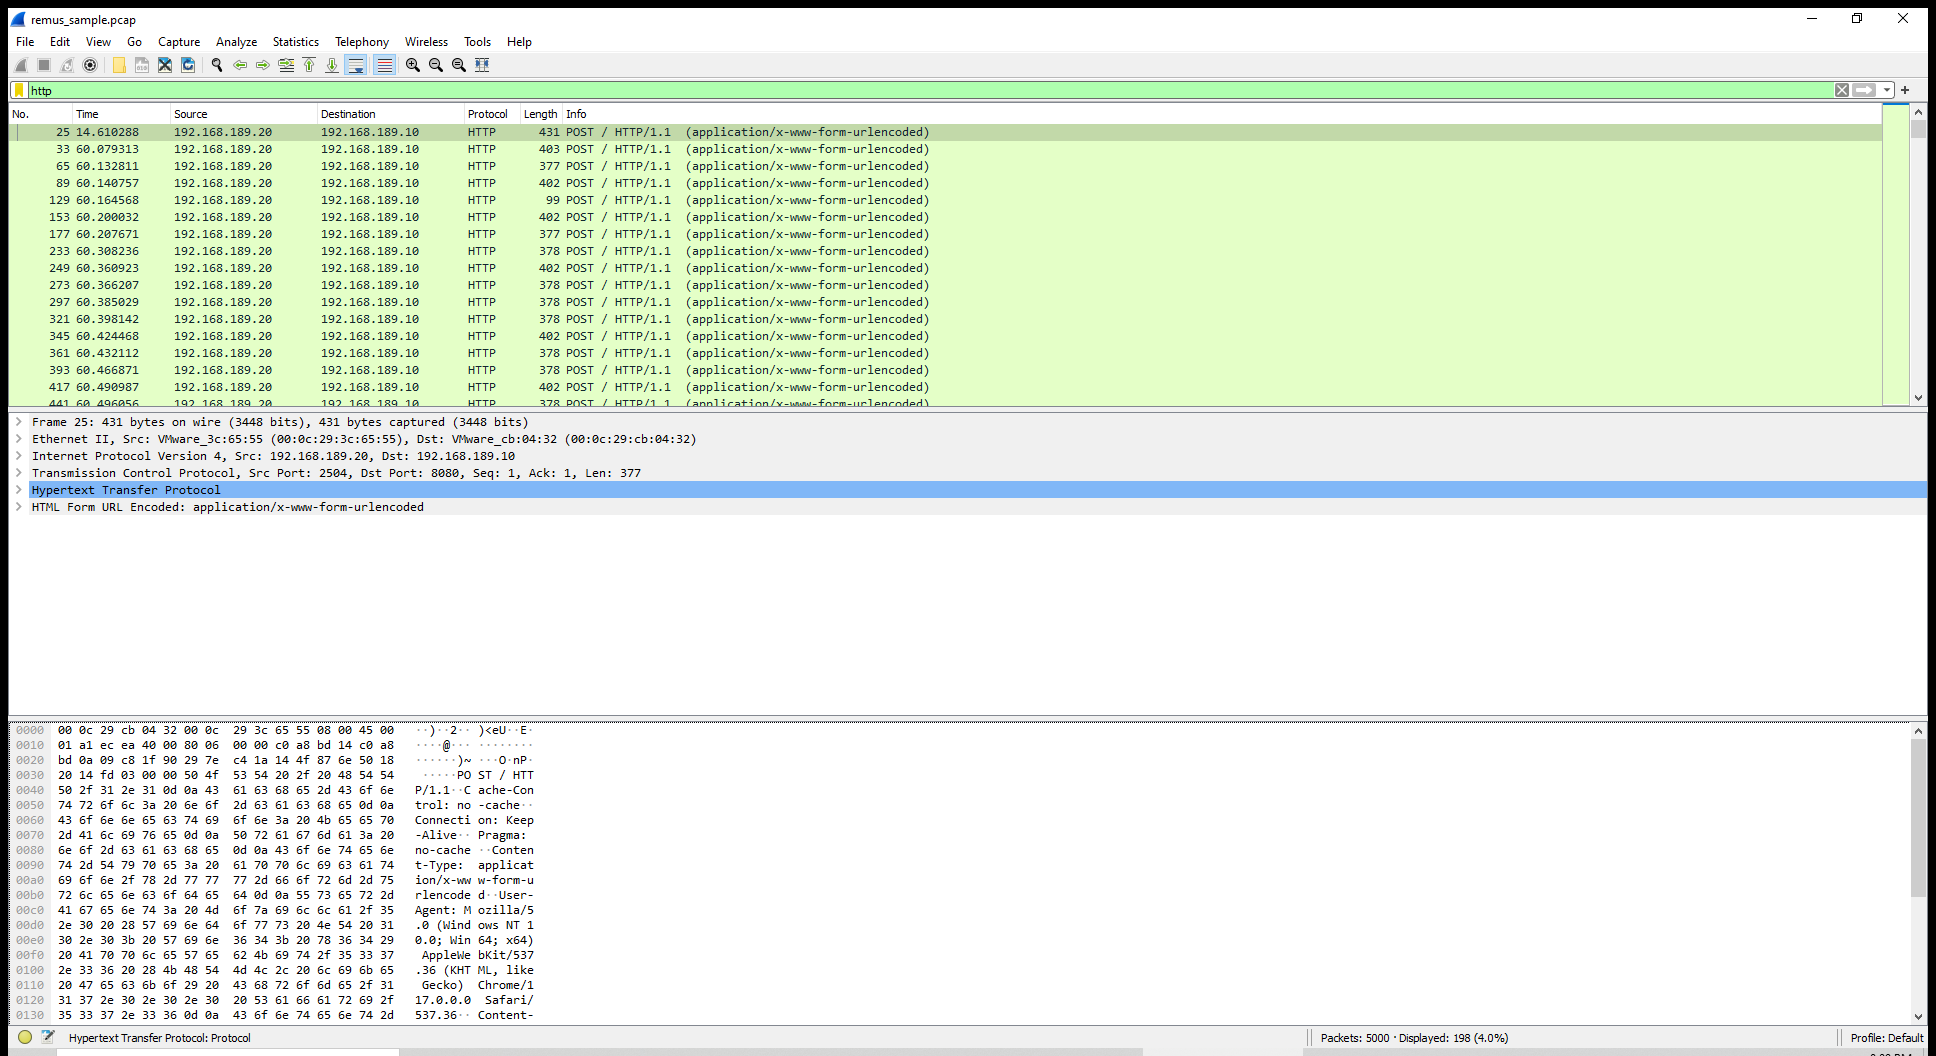1936x1056 pixels.
Task: Expand the Transmission Control Protocol details
Action: [18, 473]
